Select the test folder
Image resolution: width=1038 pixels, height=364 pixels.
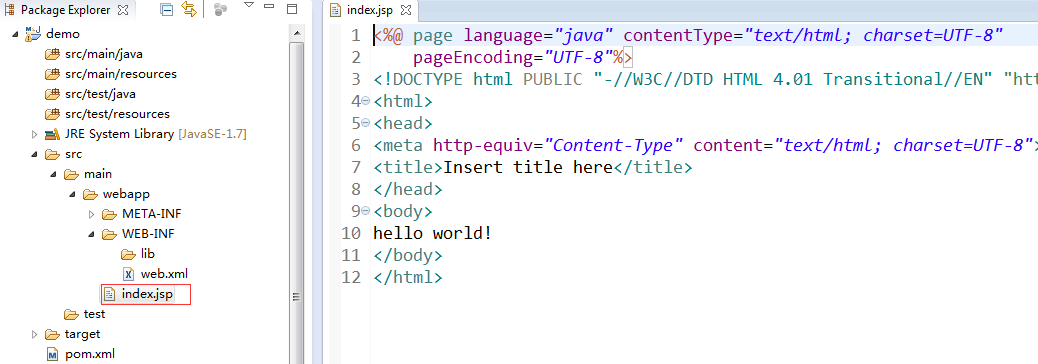[x=95, y=314]
